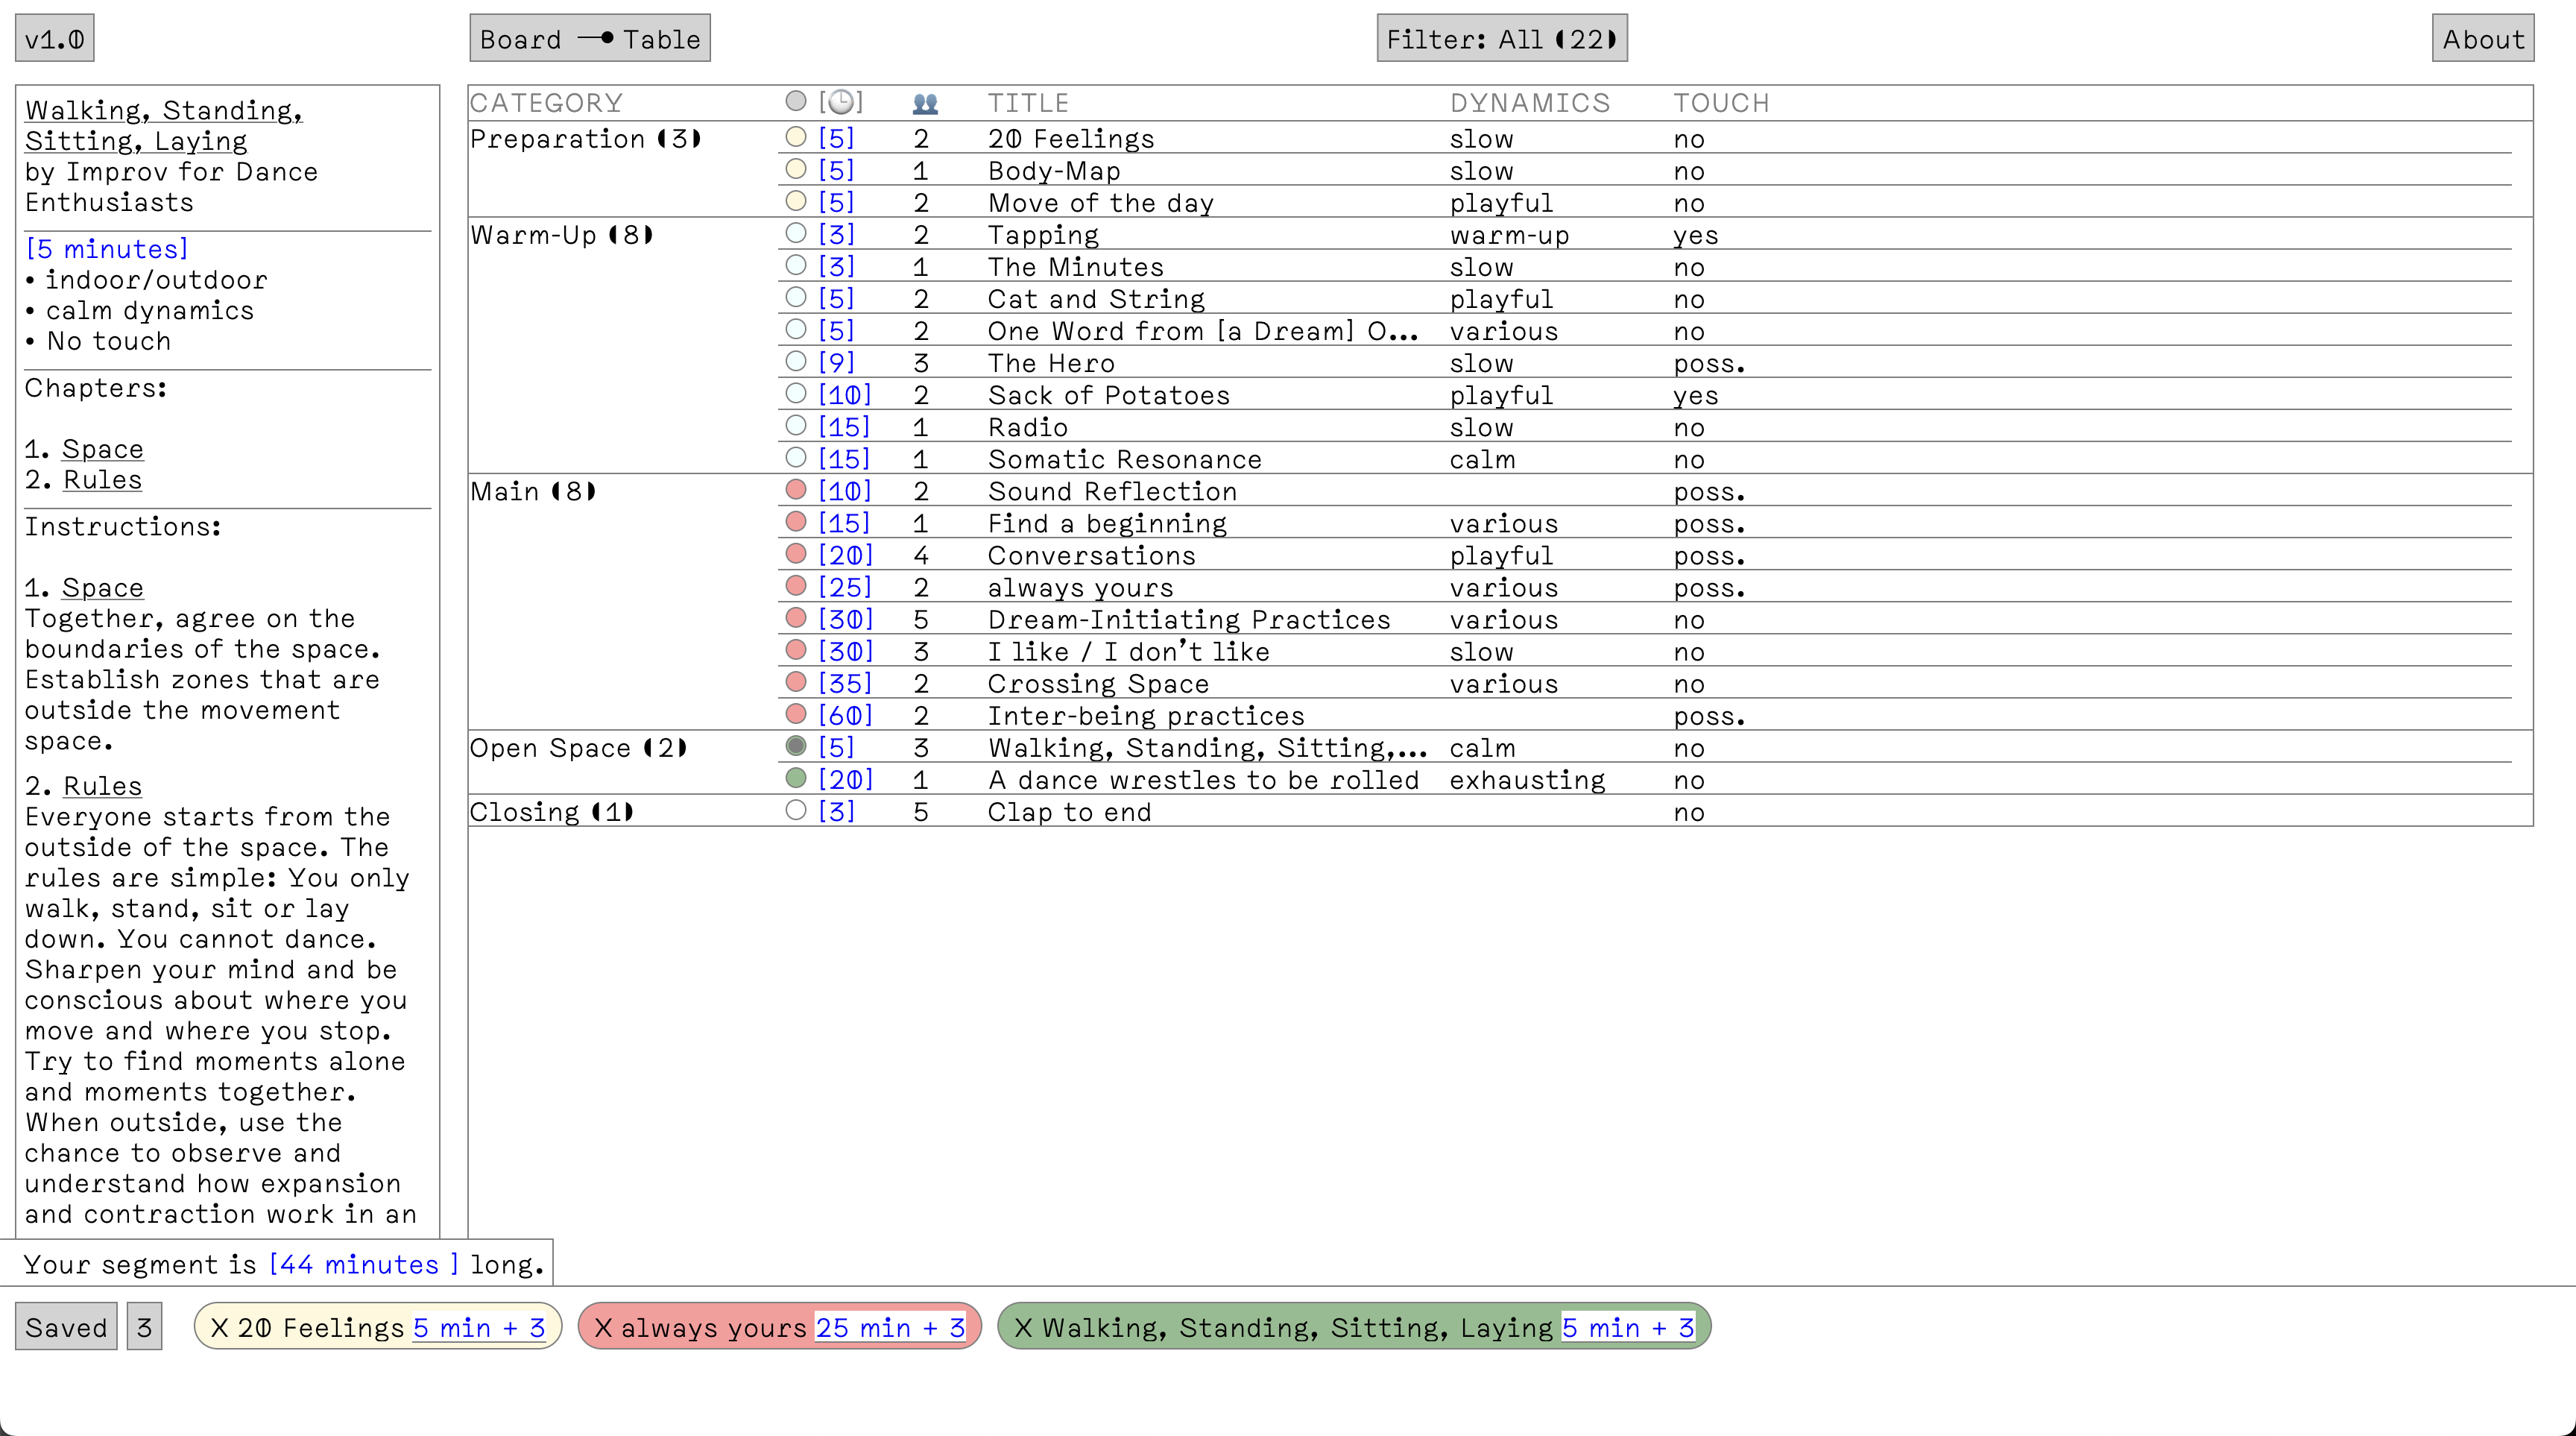Click the Saved button
Viewport: 2576px width, 1436px height.
[66, 1328]
